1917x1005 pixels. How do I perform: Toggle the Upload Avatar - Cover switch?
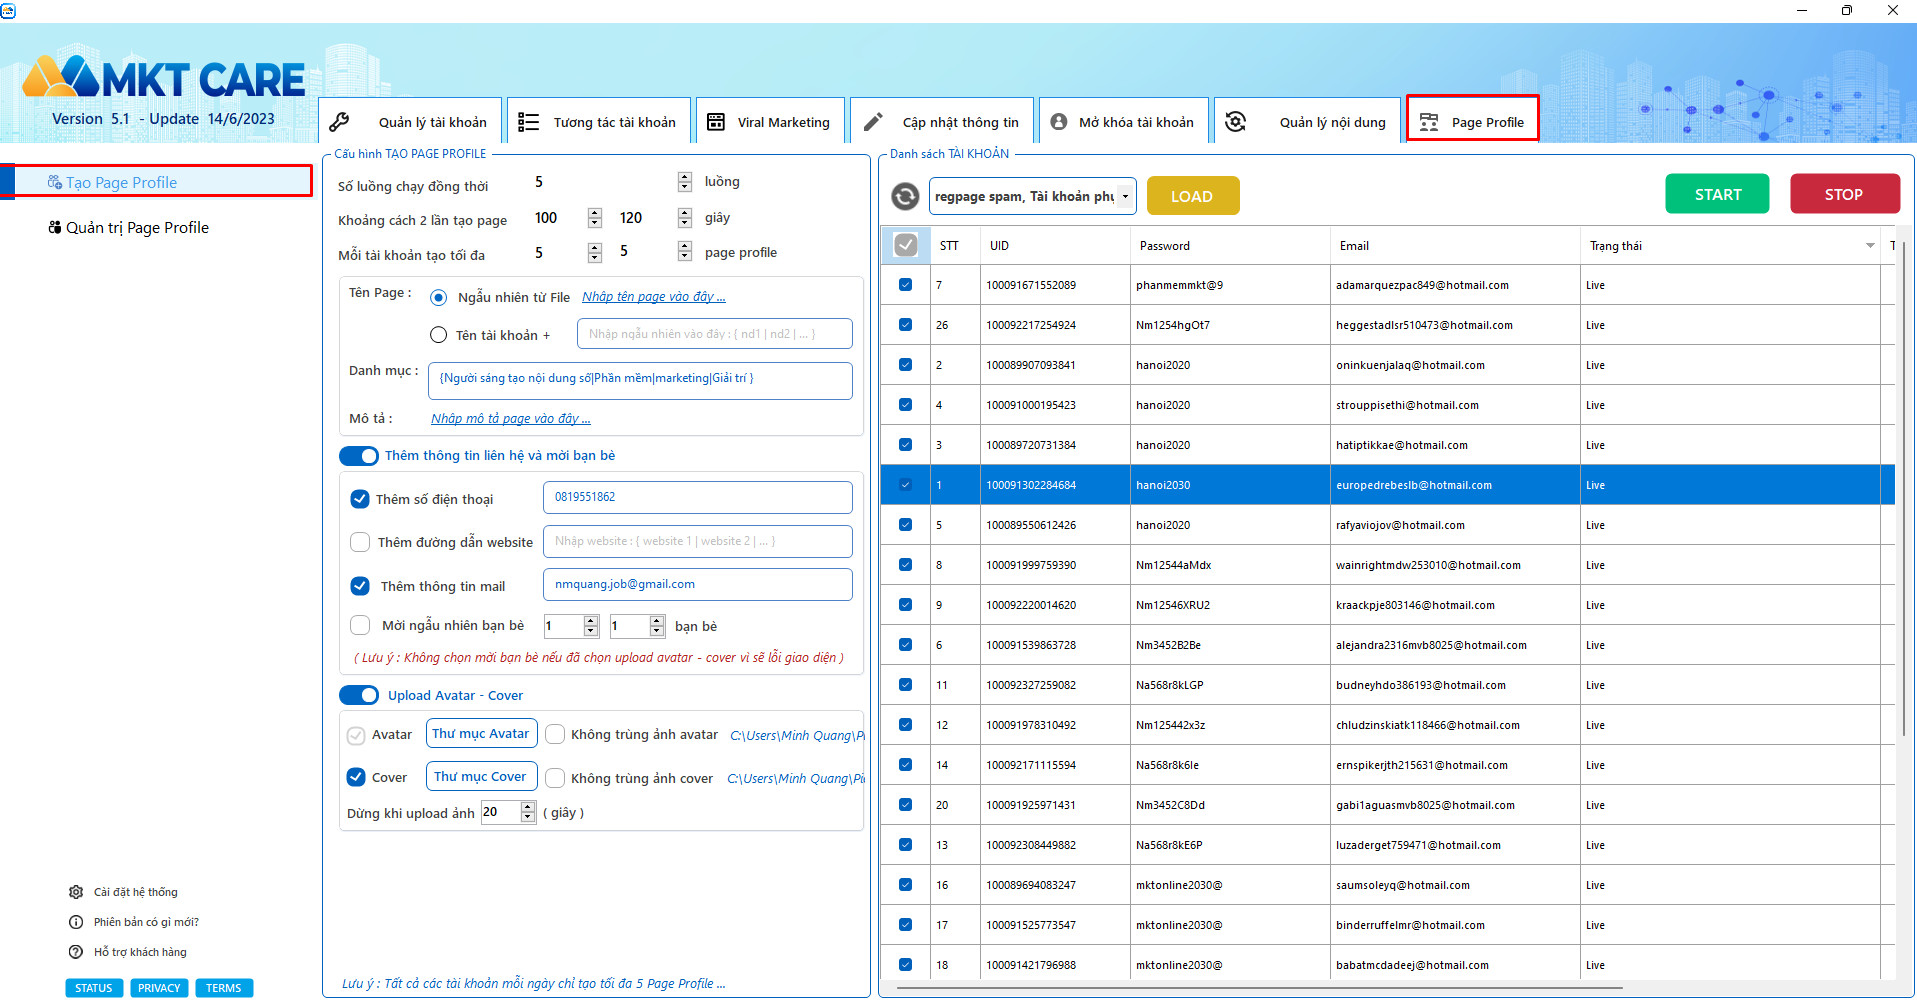(359, 695)
